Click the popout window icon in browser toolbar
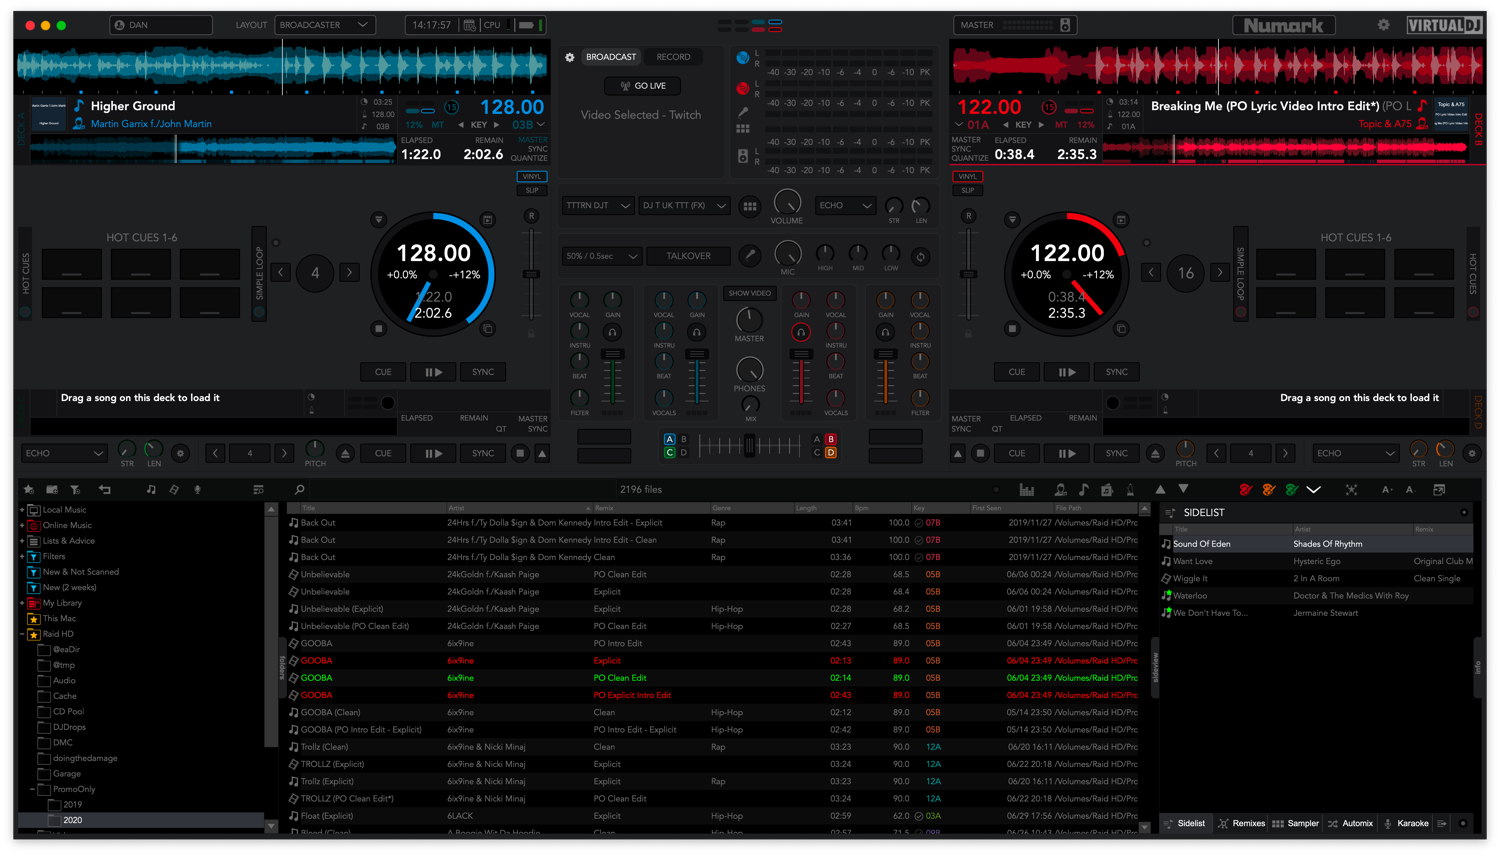The width and height of the screenshot is (1500, 855). (1439, 490)
